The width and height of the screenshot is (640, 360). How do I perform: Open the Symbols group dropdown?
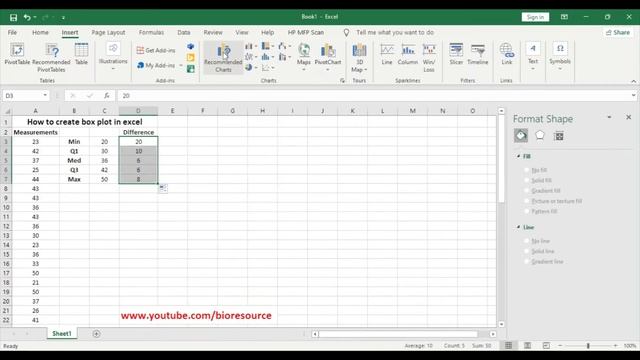560,69
